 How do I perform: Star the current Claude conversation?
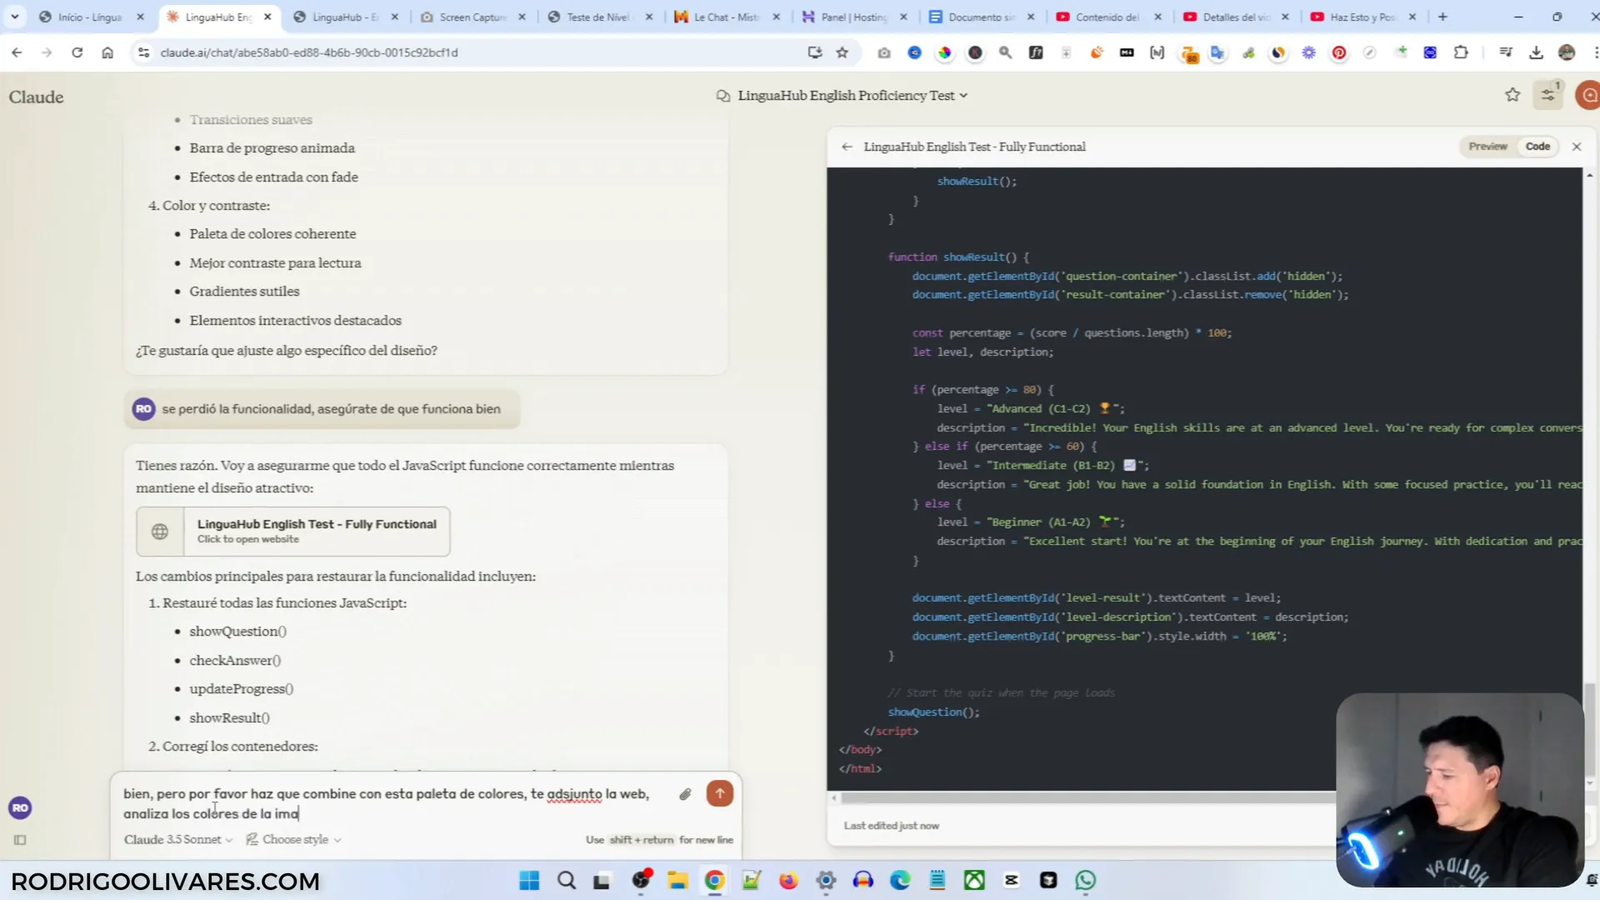pyautogui.click(x=1511, y=94)
